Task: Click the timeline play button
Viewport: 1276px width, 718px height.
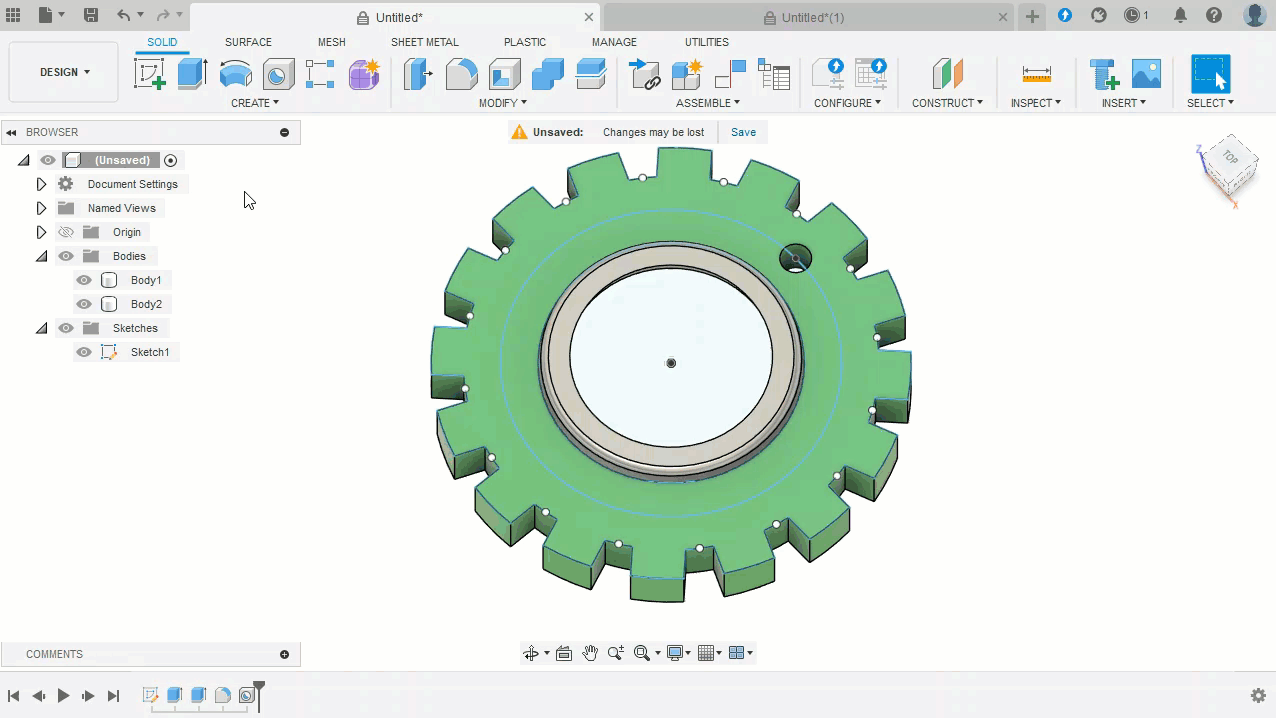Action: point(63,695)
